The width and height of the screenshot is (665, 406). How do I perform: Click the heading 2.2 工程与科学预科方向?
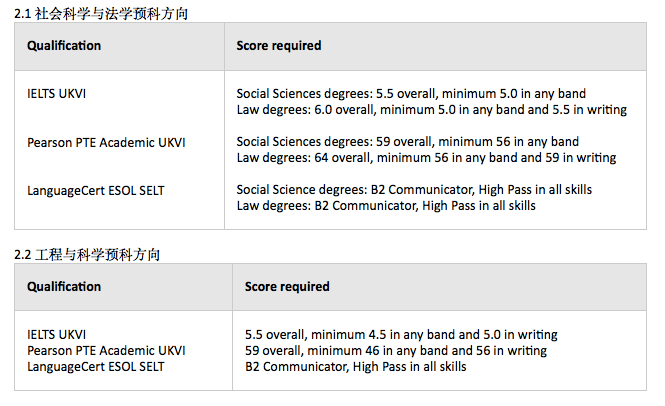tap(100, 254)
